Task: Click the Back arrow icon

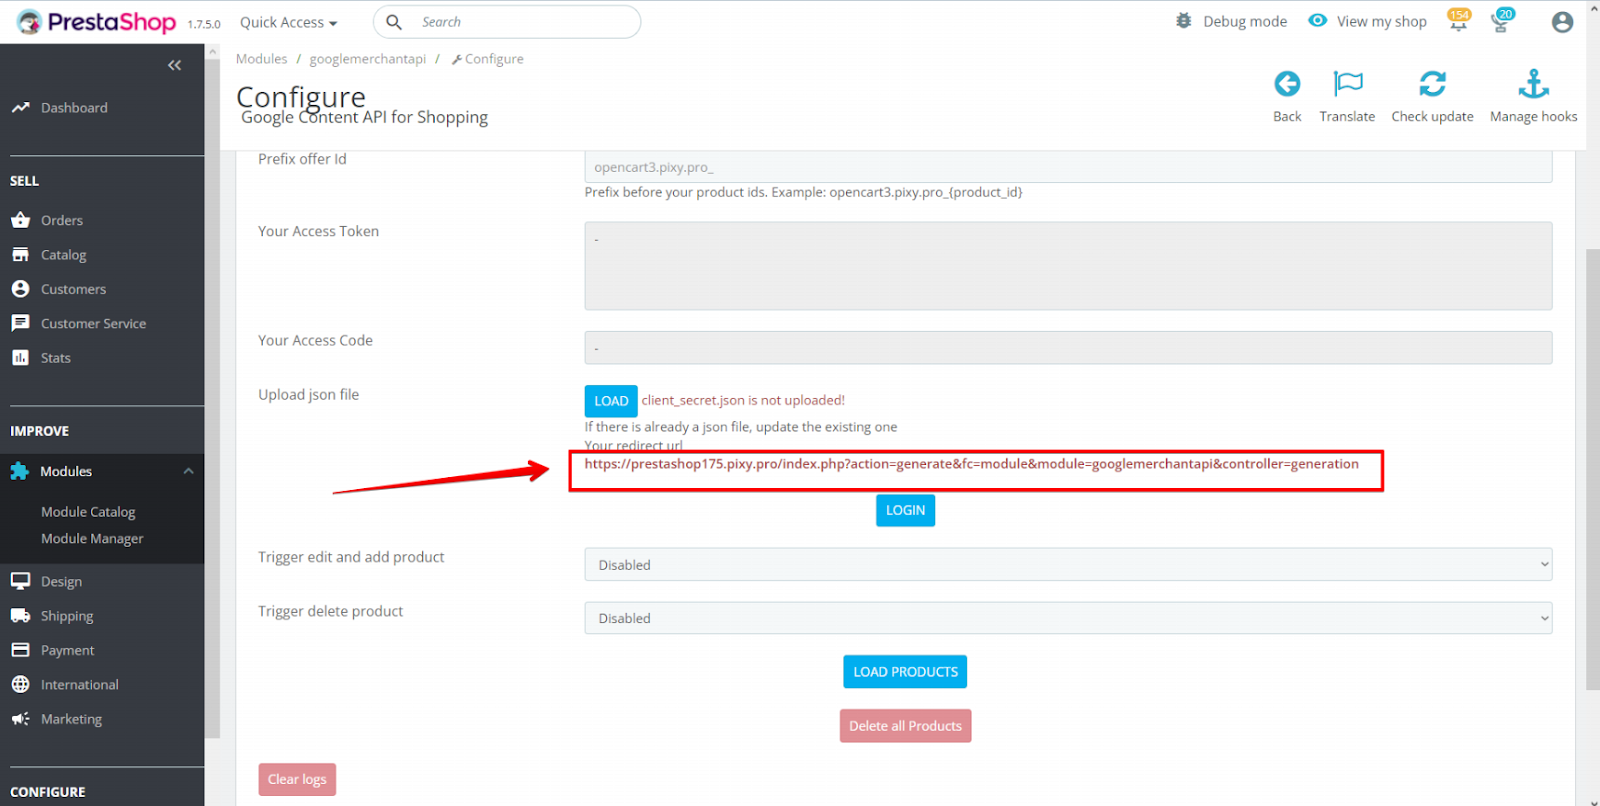Action: click(x=1287, y=84)
